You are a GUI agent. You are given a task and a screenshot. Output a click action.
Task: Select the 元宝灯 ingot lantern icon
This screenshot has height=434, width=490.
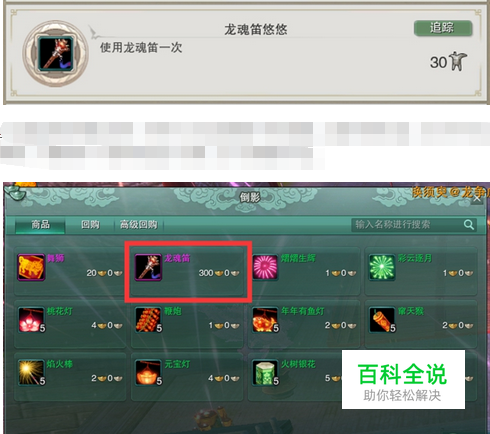[x=148, y=373]
